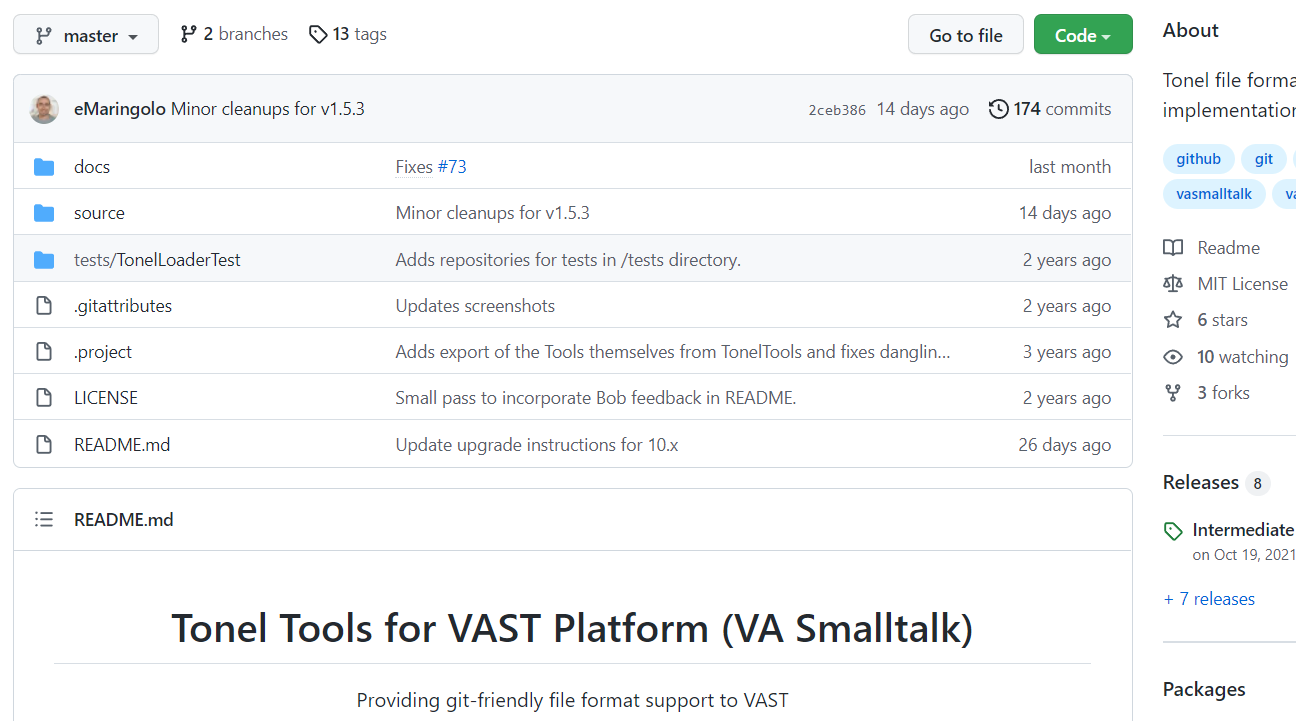Open the eMaringolo author link
The image size is (1296, 721).
pos(120,109)
